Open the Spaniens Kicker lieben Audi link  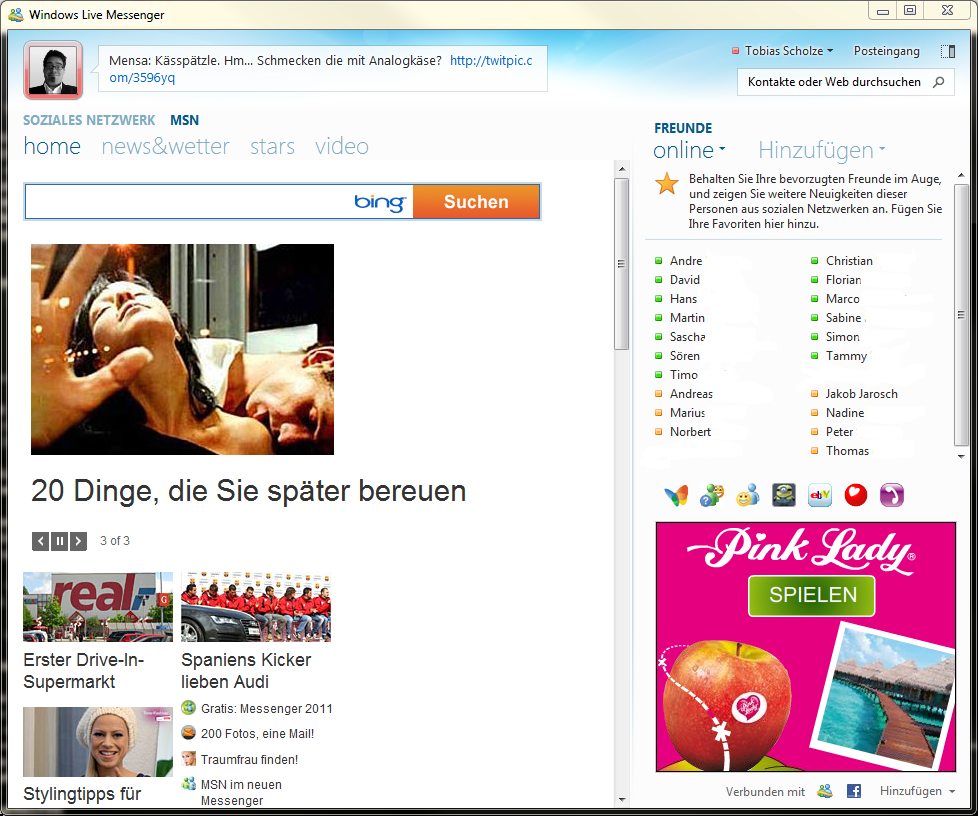coord(246,671)
